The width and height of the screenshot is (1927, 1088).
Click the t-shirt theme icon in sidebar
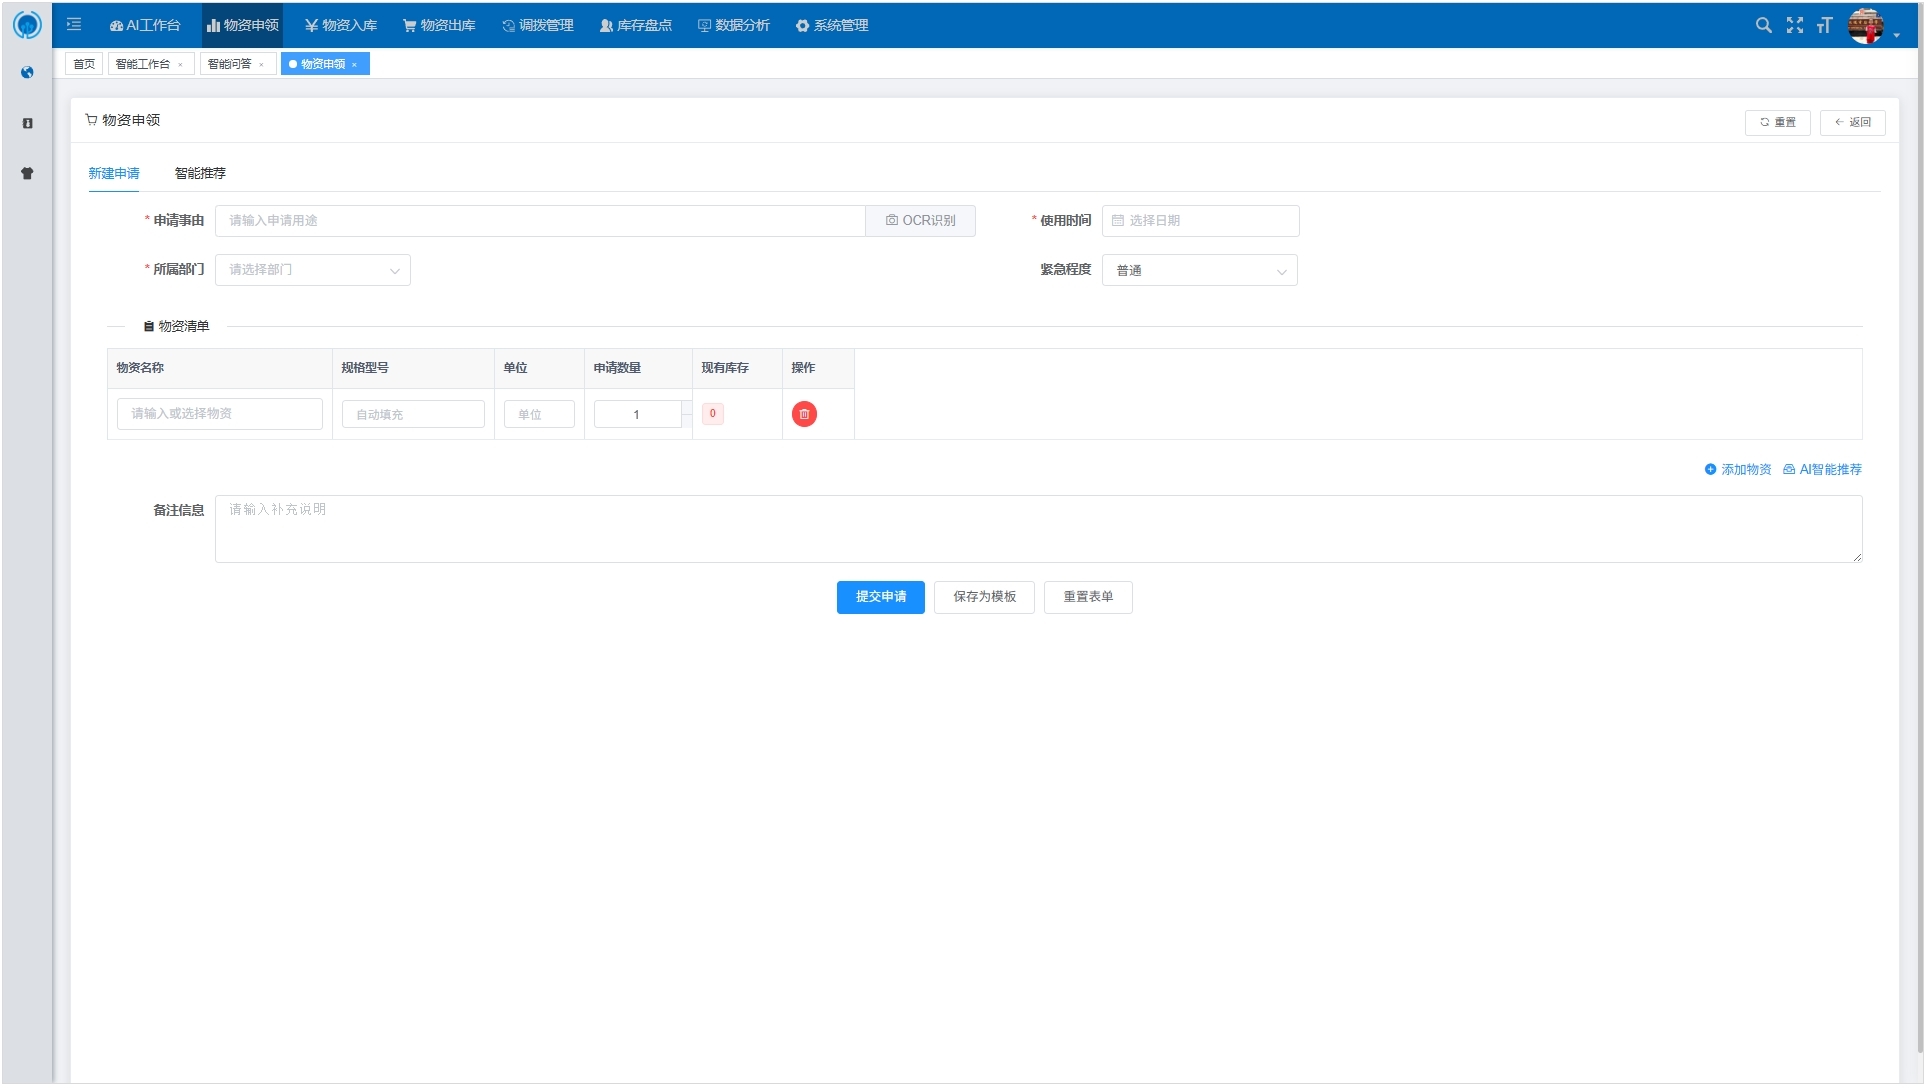pyautogui.click(x=27, y=173)
